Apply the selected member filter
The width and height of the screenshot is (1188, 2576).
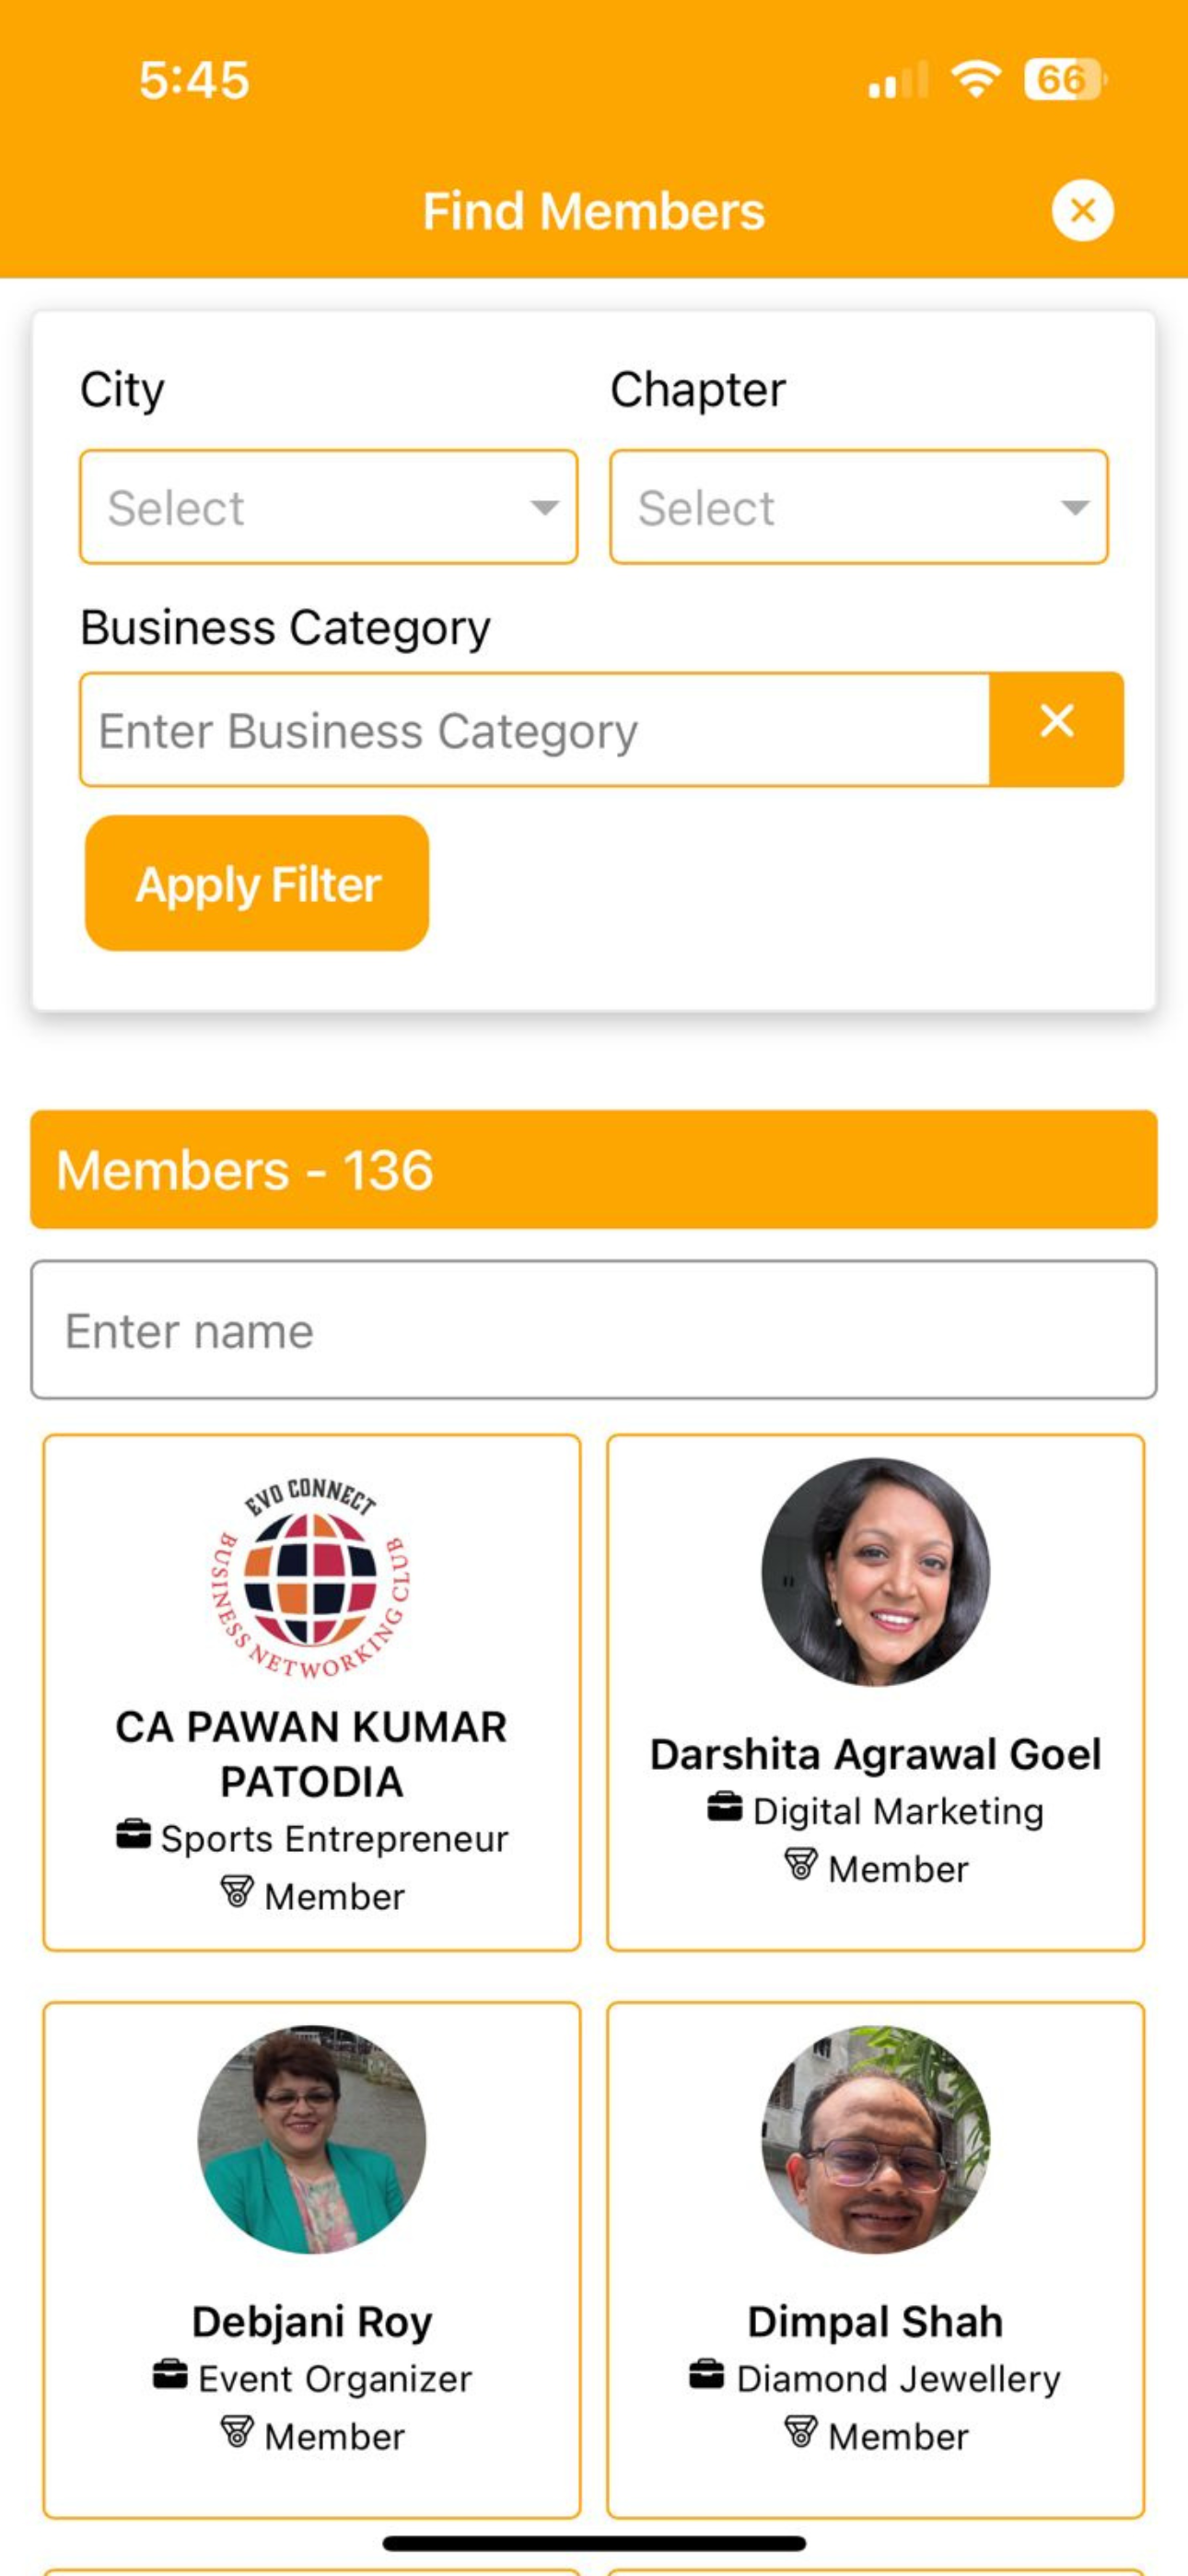pos(257,883)
